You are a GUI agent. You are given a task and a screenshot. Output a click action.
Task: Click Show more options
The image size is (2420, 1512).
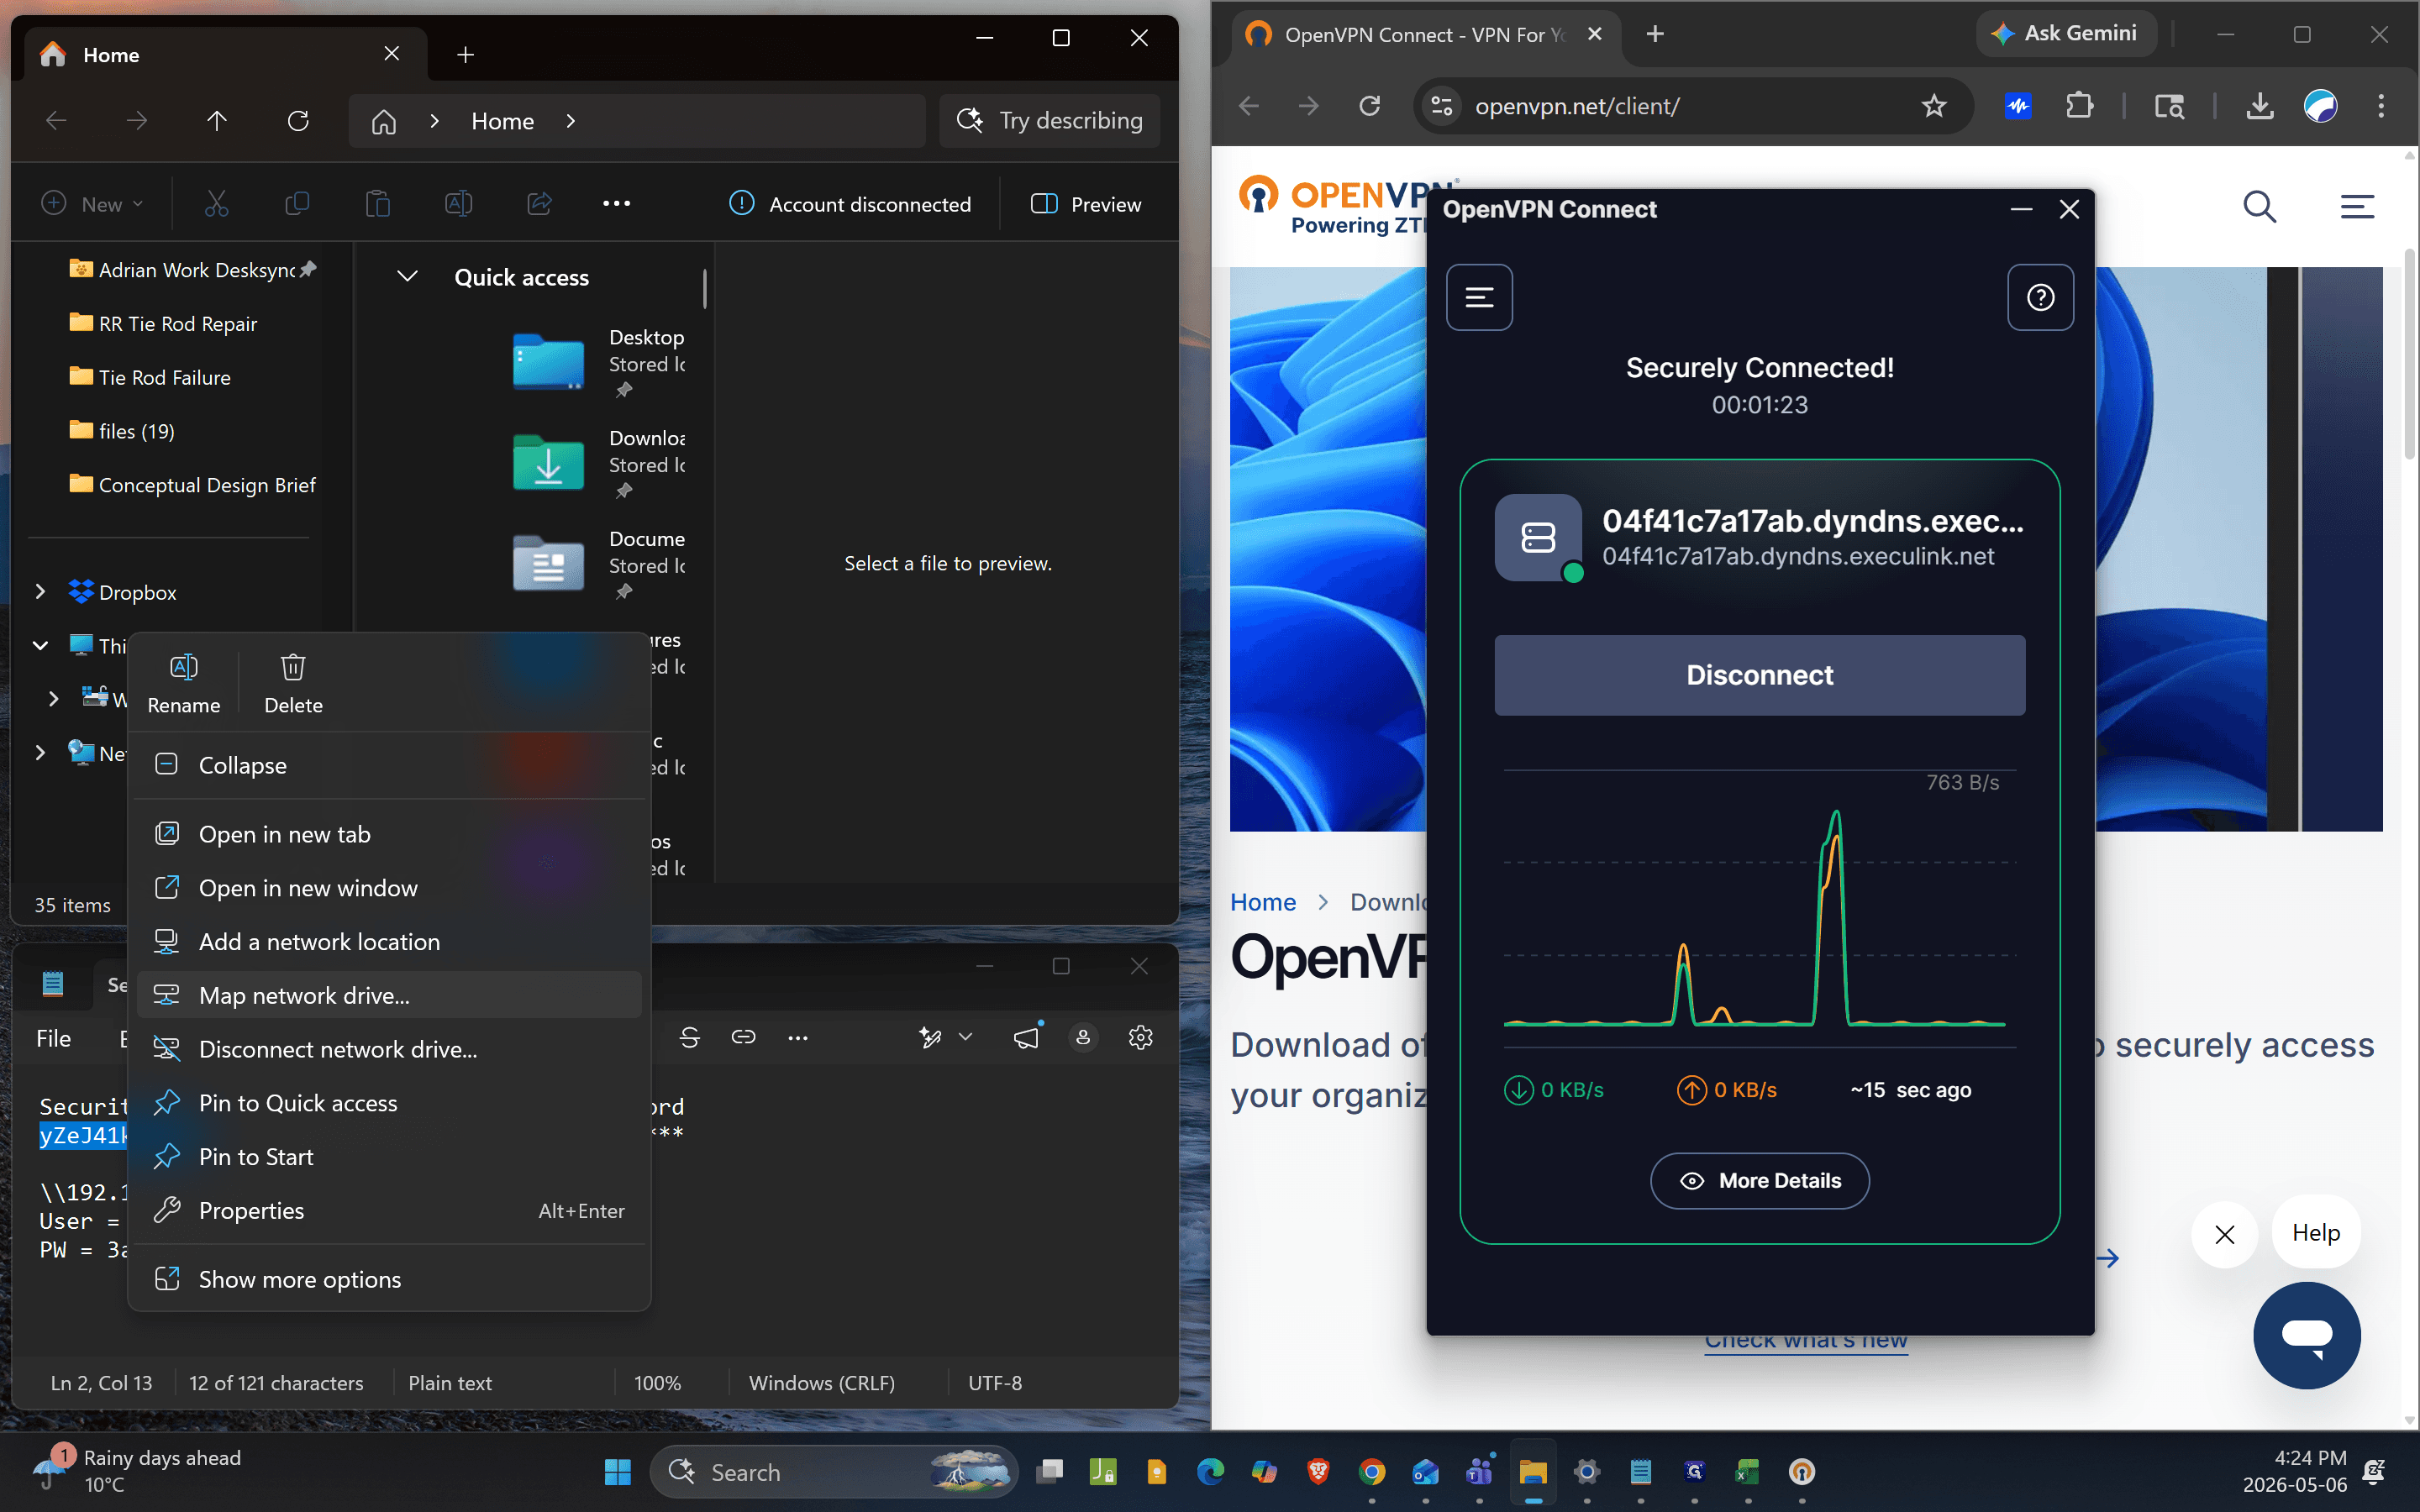[x=389, y=1279]
